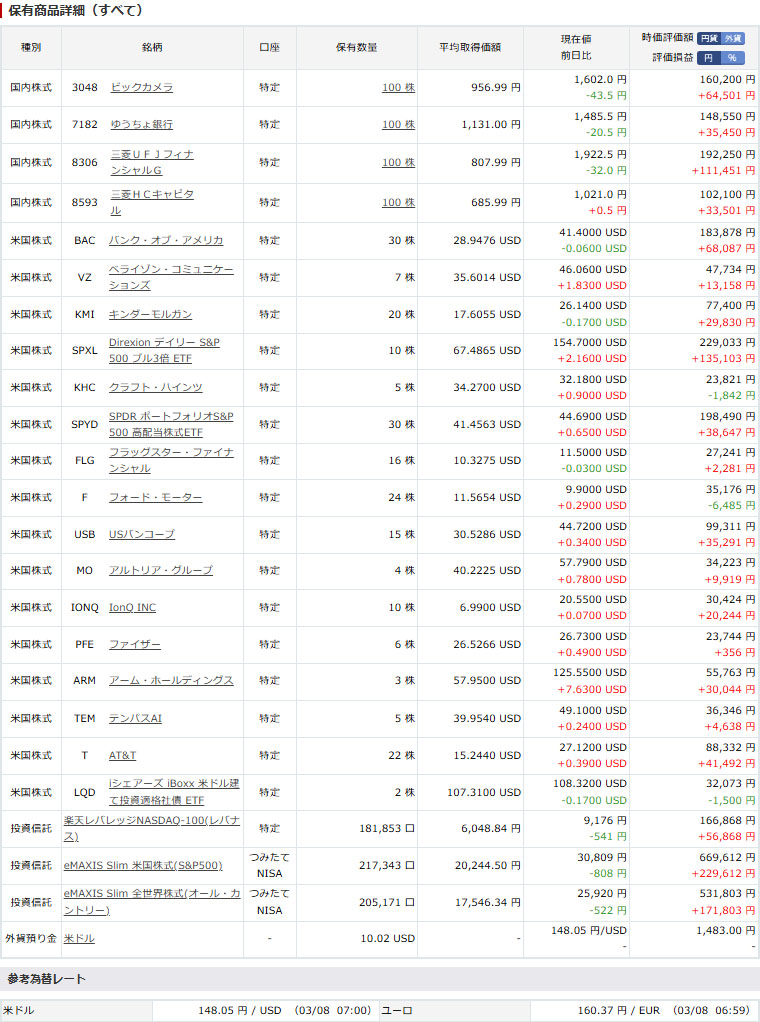
Task: Open バンク・オブ・アメリカ stock details
Action: pos(166,241)
